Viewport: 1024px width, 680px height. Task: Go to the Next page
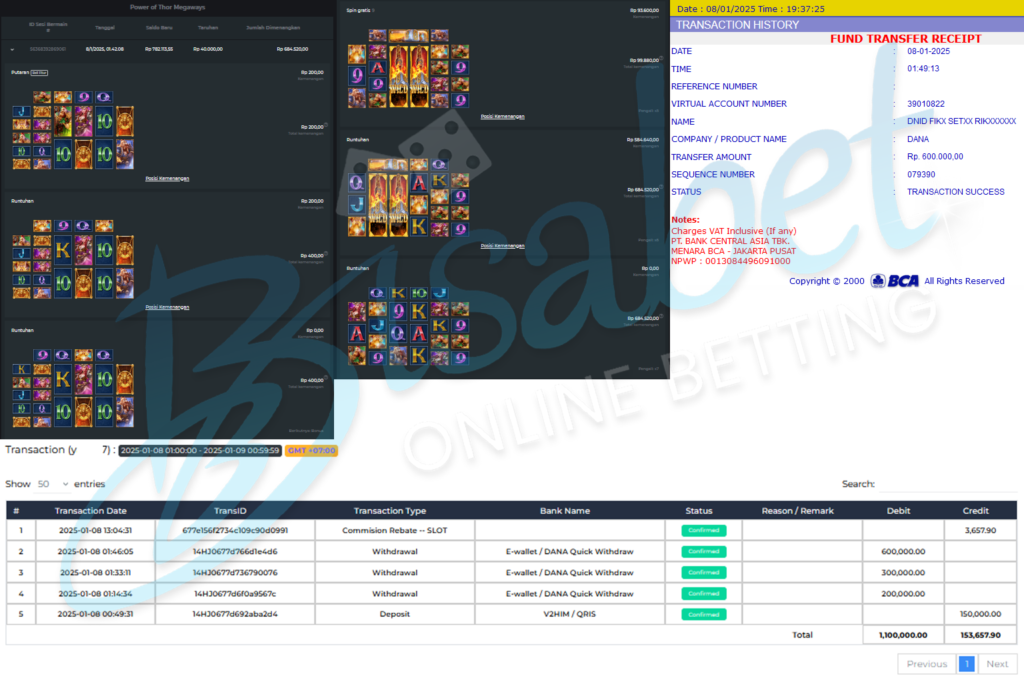(x=997, y=664)
